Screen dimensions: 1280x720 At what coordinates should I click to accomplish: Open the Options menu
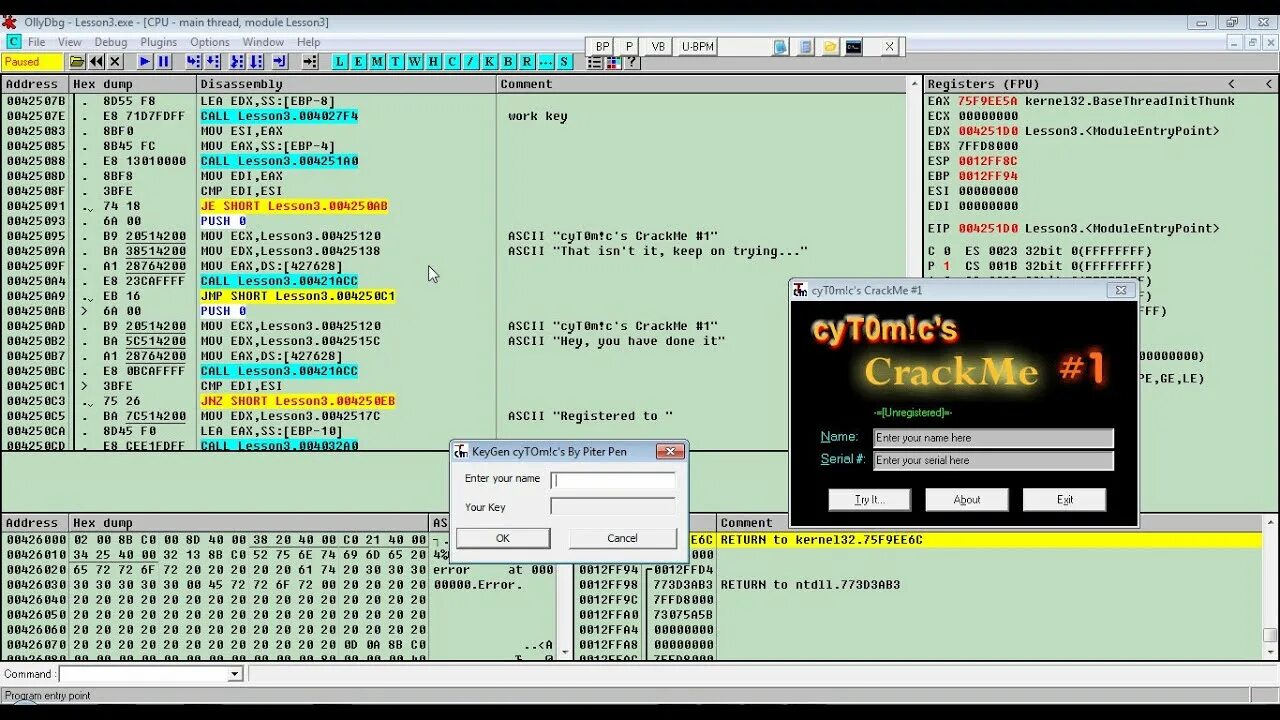click(210, 42)
